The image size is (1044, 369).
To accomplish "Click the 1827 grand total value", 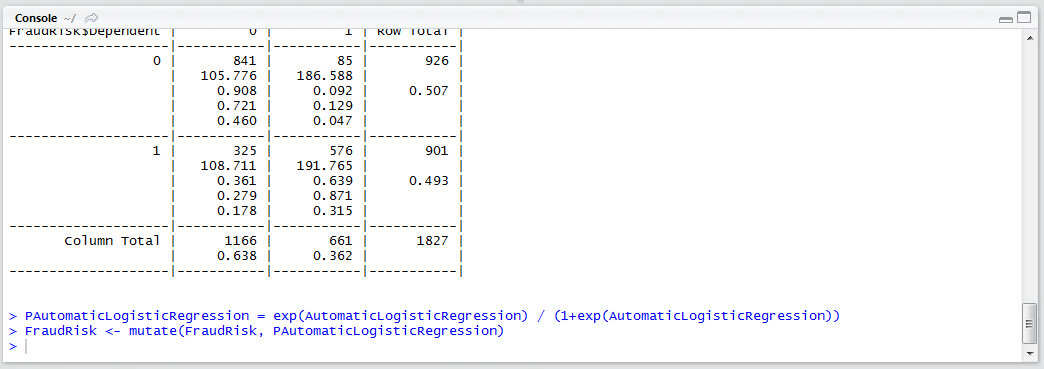I will click(x=433, y=240).
